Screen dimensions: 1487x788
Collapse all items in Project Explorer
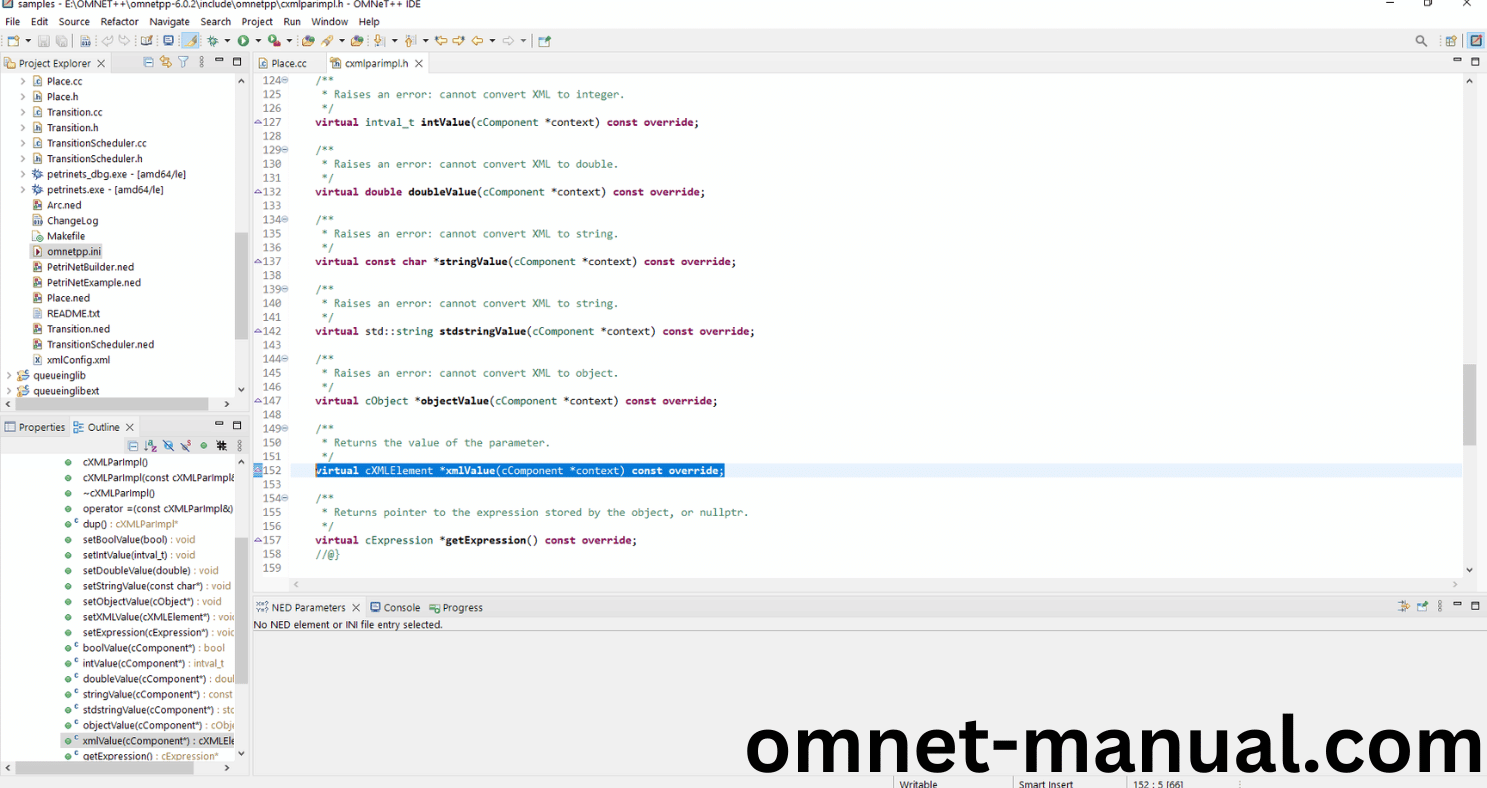click(149, 62)
